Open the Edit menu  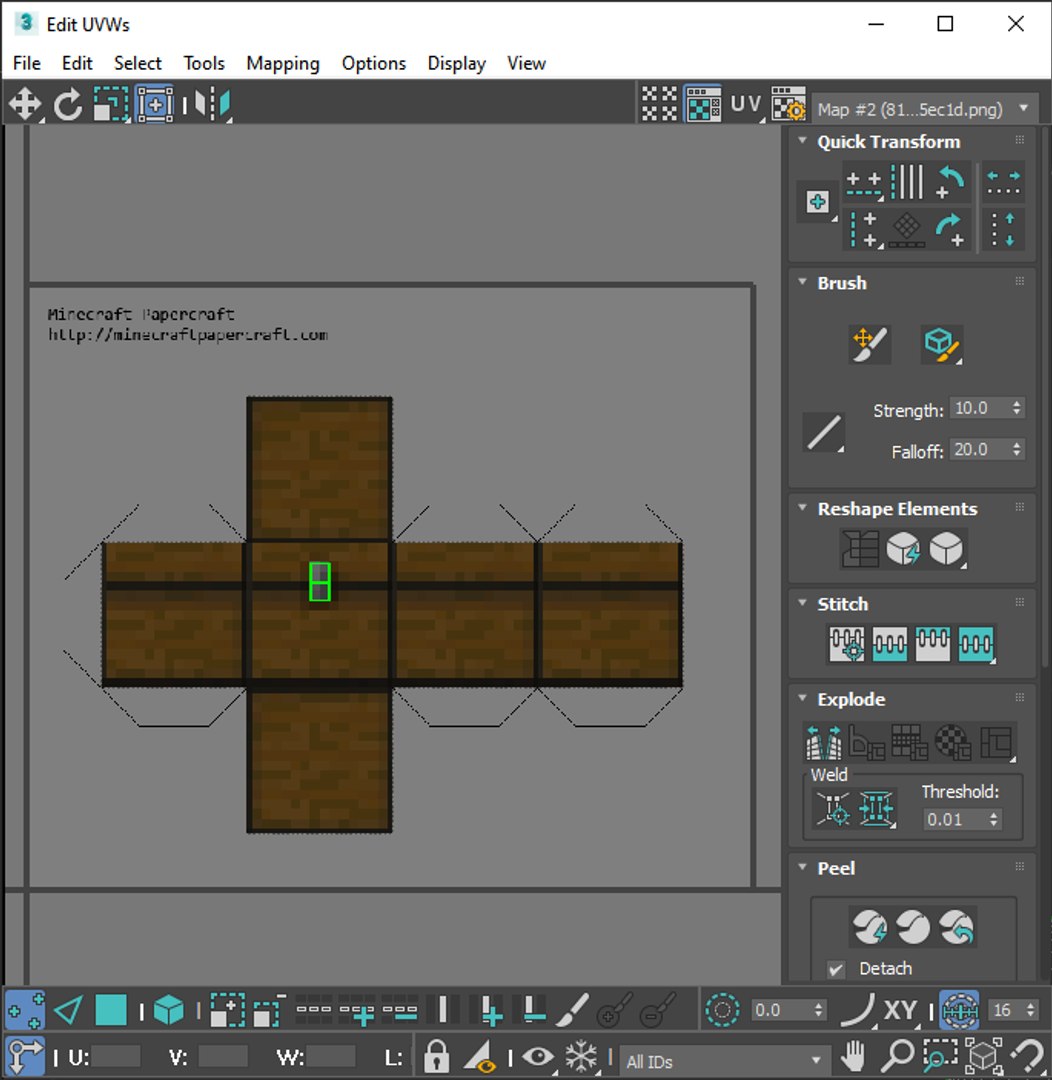[77, 63]
